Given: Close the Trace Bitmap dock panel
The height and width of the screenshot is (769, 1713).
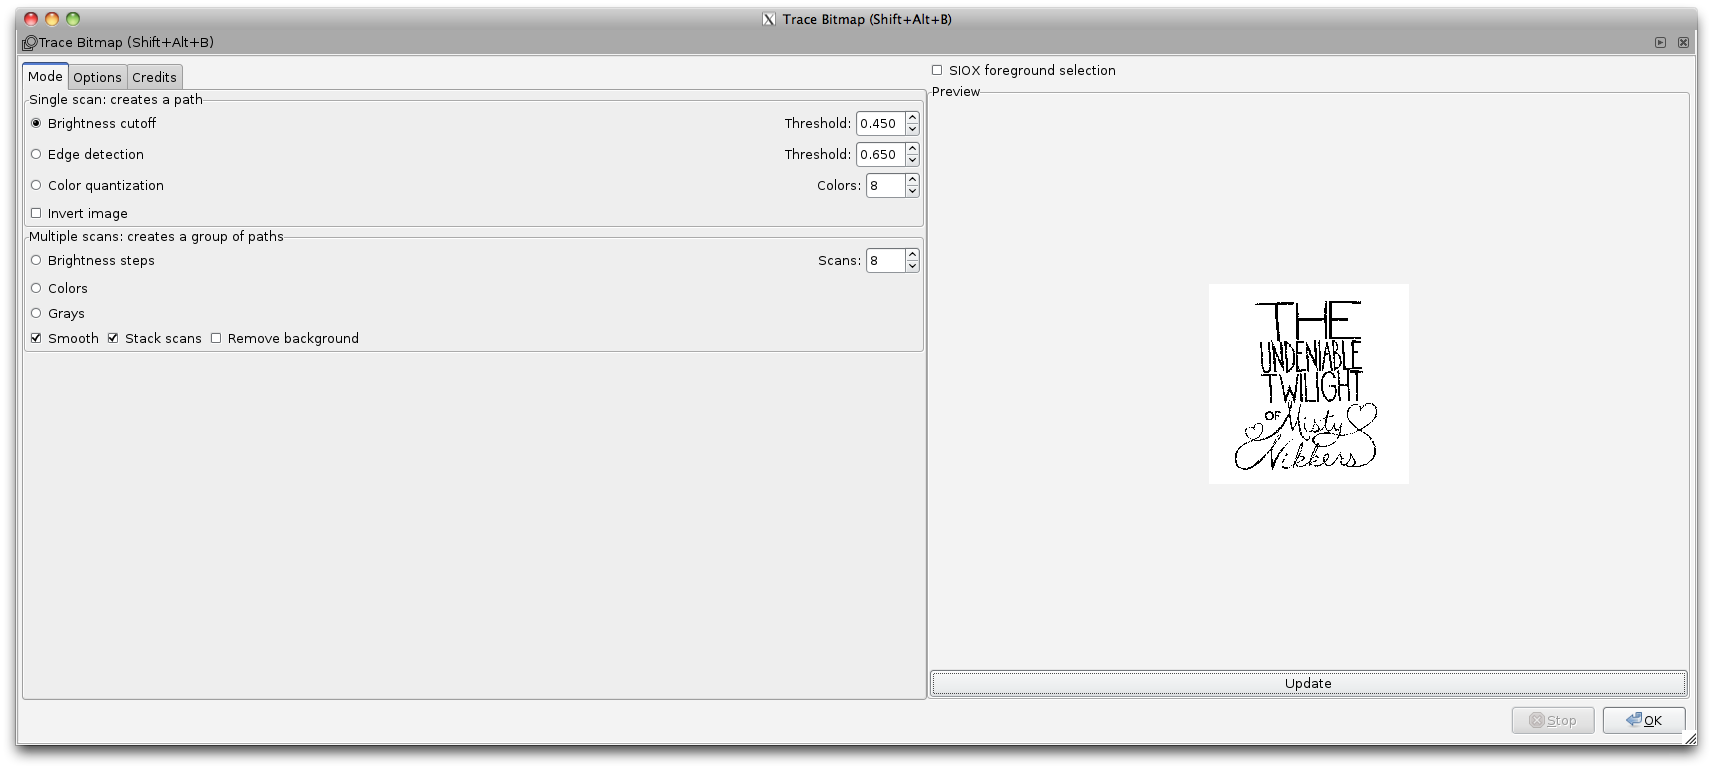Looking at the screenshot, I should [x=1683, y=43].
